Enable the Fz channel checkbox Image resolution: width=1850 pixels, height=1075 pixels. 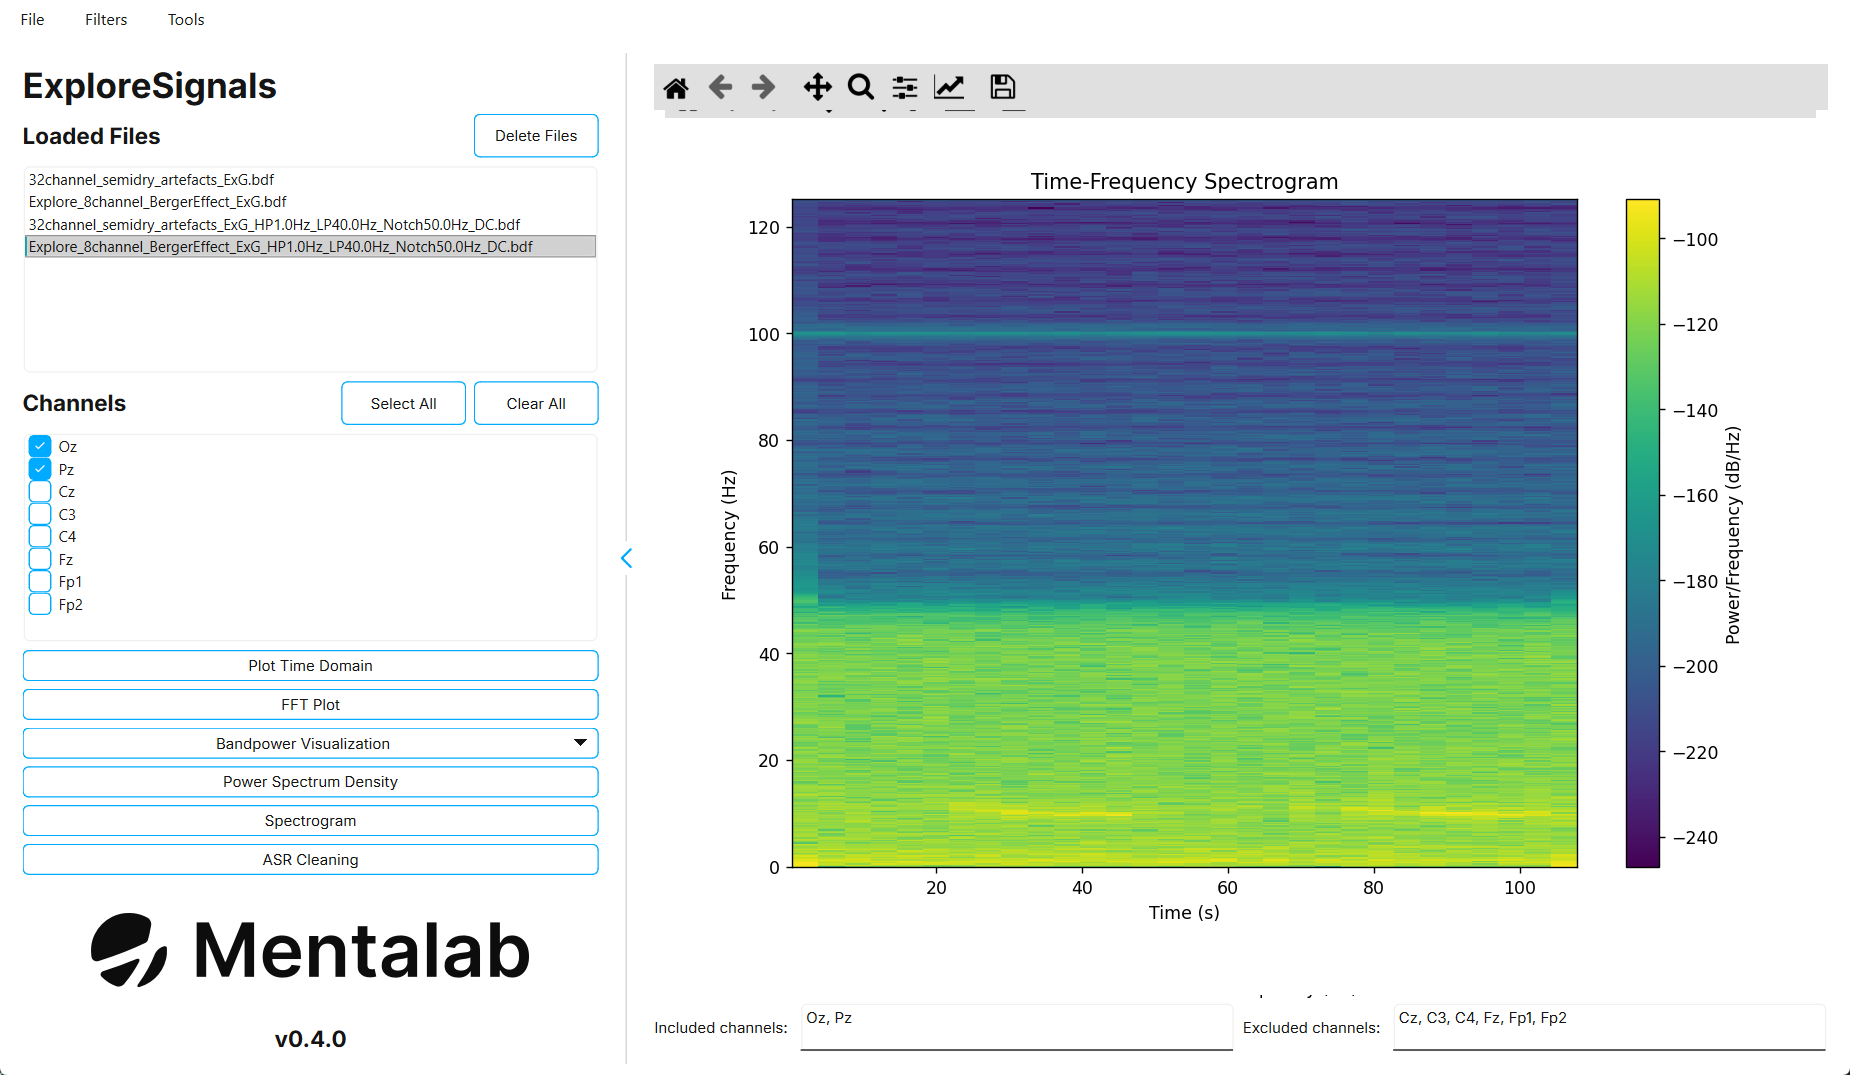[40, 559]
